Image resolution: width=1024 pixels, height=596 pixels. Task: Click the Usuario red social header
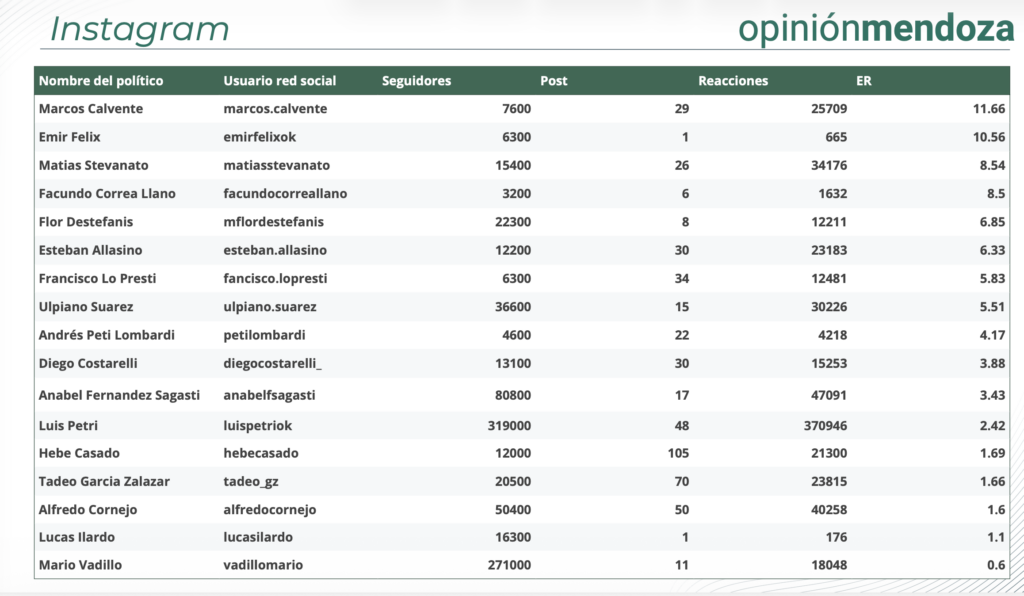coord(279,81)
